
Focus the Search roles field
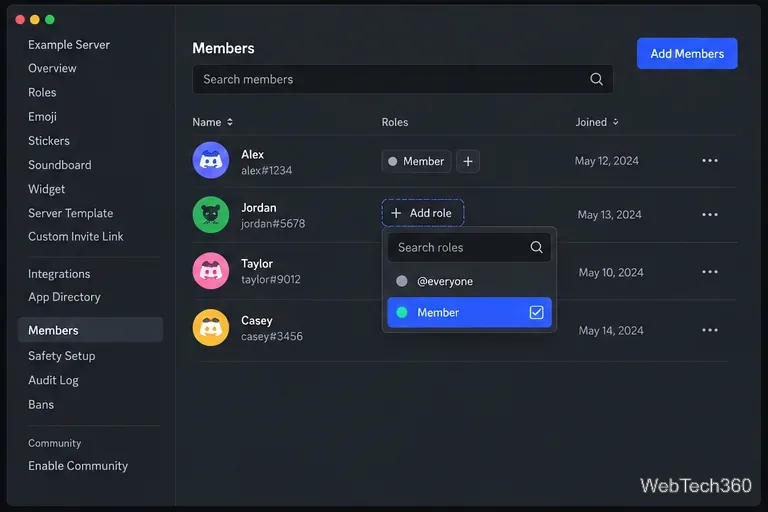pyautogui.click(x=469, y=247)
